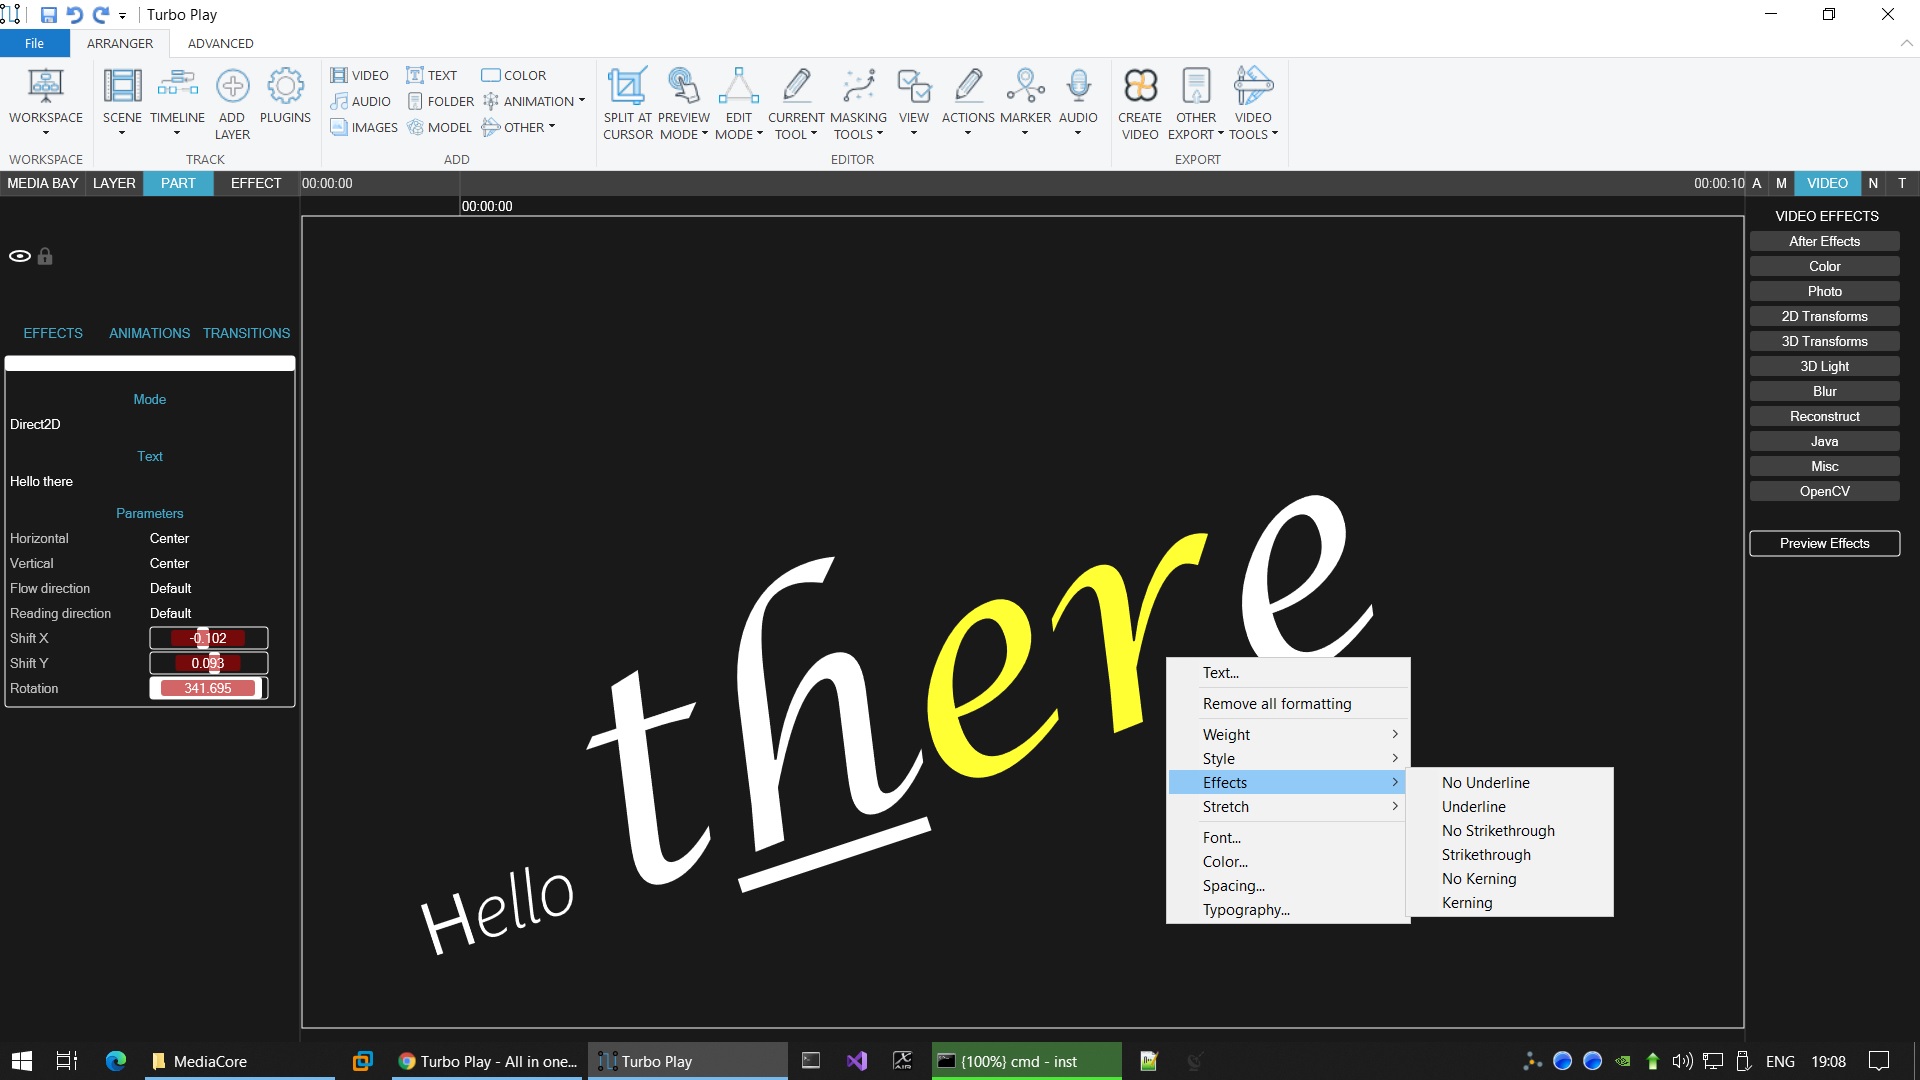This screenshot has height=1080, width=1920.
Task: Switch to the Advanced ribbon tab
Action: coord(220,43)
